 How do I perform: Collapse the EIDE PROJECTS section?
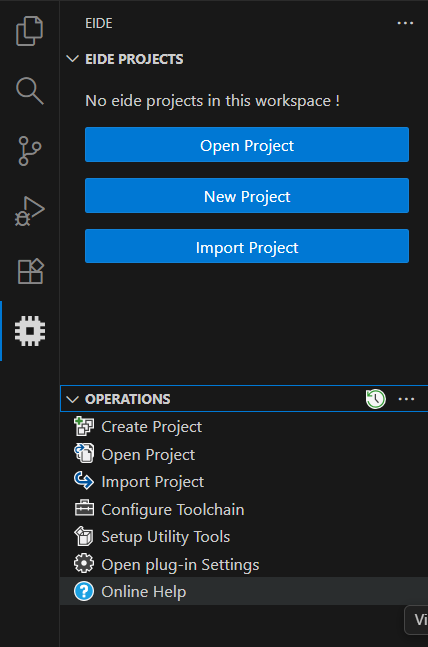coord(73,59)
